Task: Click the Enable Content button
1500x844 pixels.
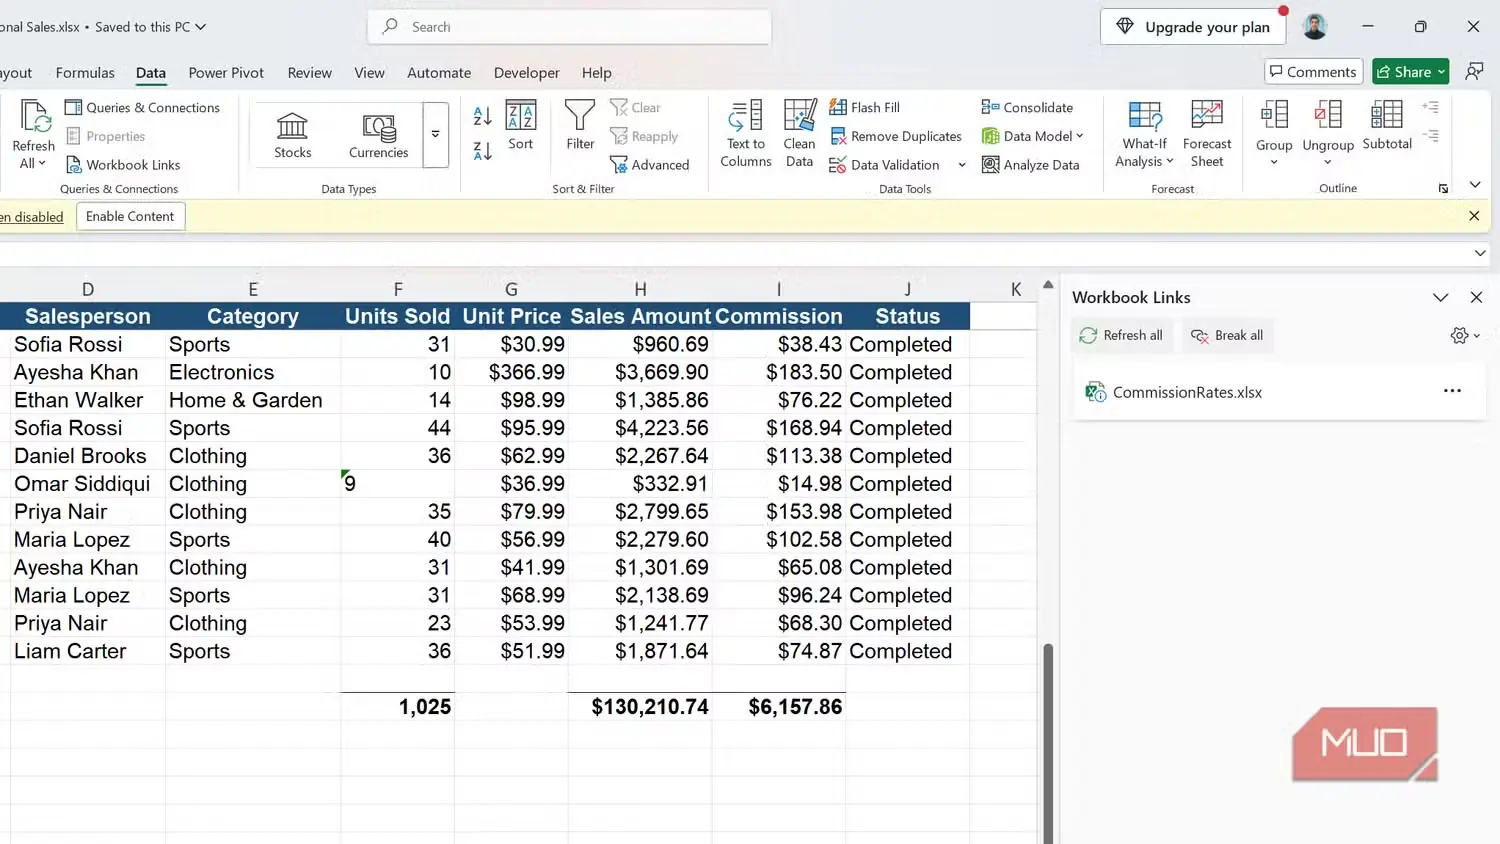Action: click(x=130, y=217)
